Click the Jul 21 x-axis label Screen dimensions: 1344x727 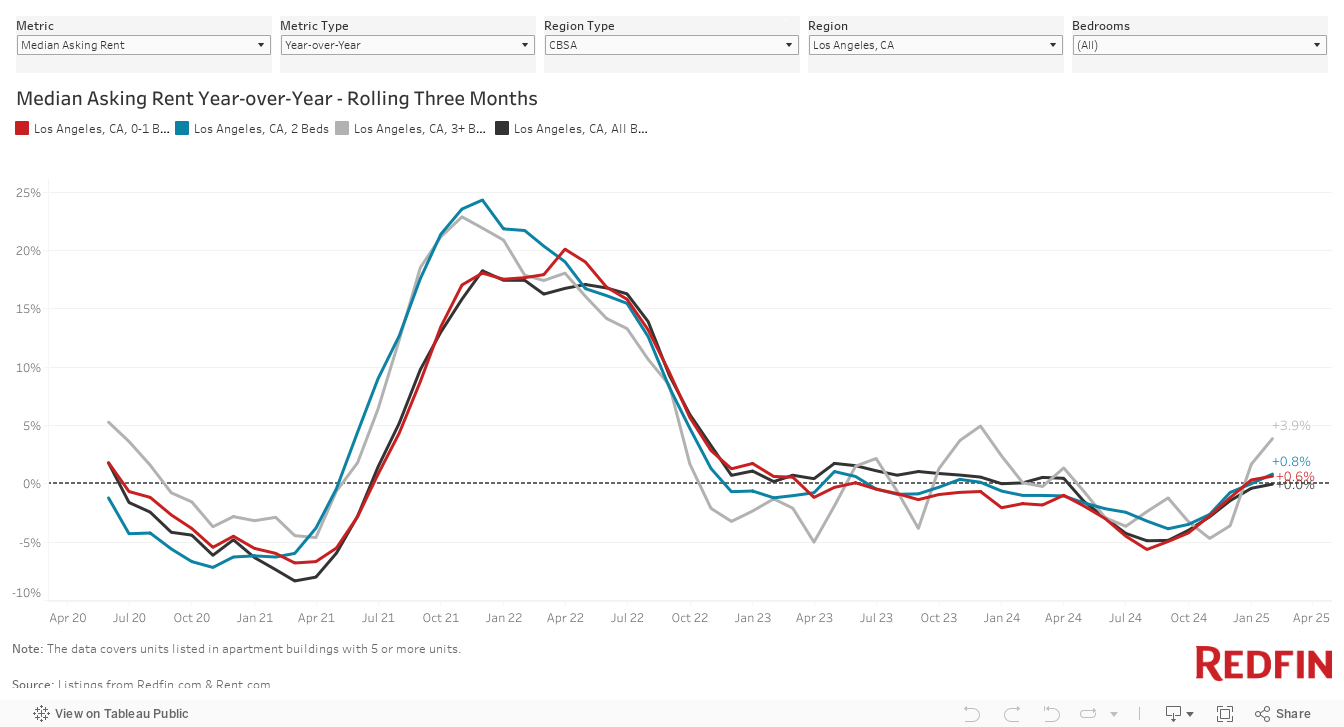pyautogui.click(x=378, y=618)
